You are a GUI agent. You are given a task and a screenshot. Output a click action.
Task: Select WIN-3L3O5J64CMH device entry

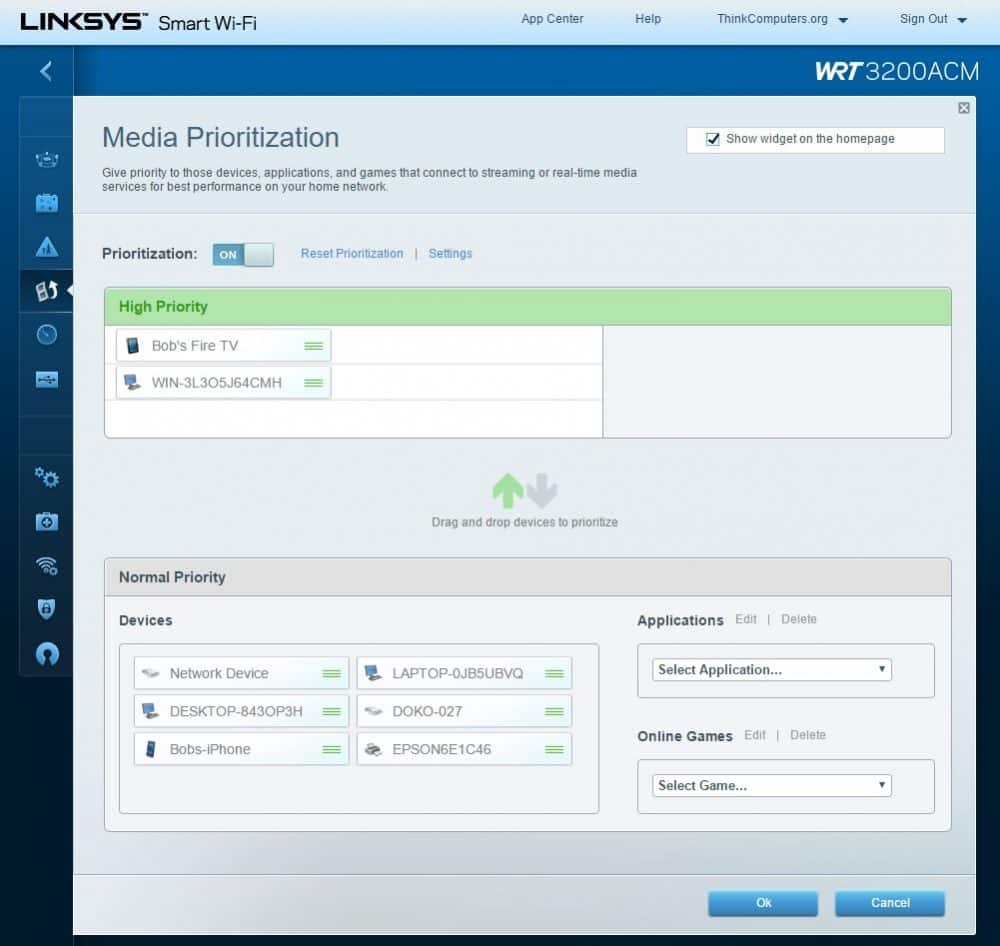(x=223, y=383)
